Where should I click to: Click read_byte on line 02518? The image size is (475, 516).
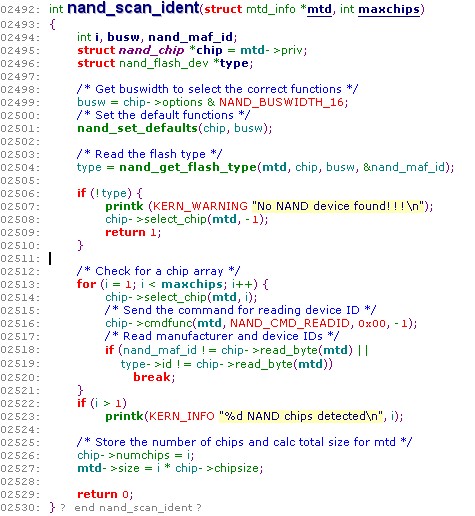[289, 350]
